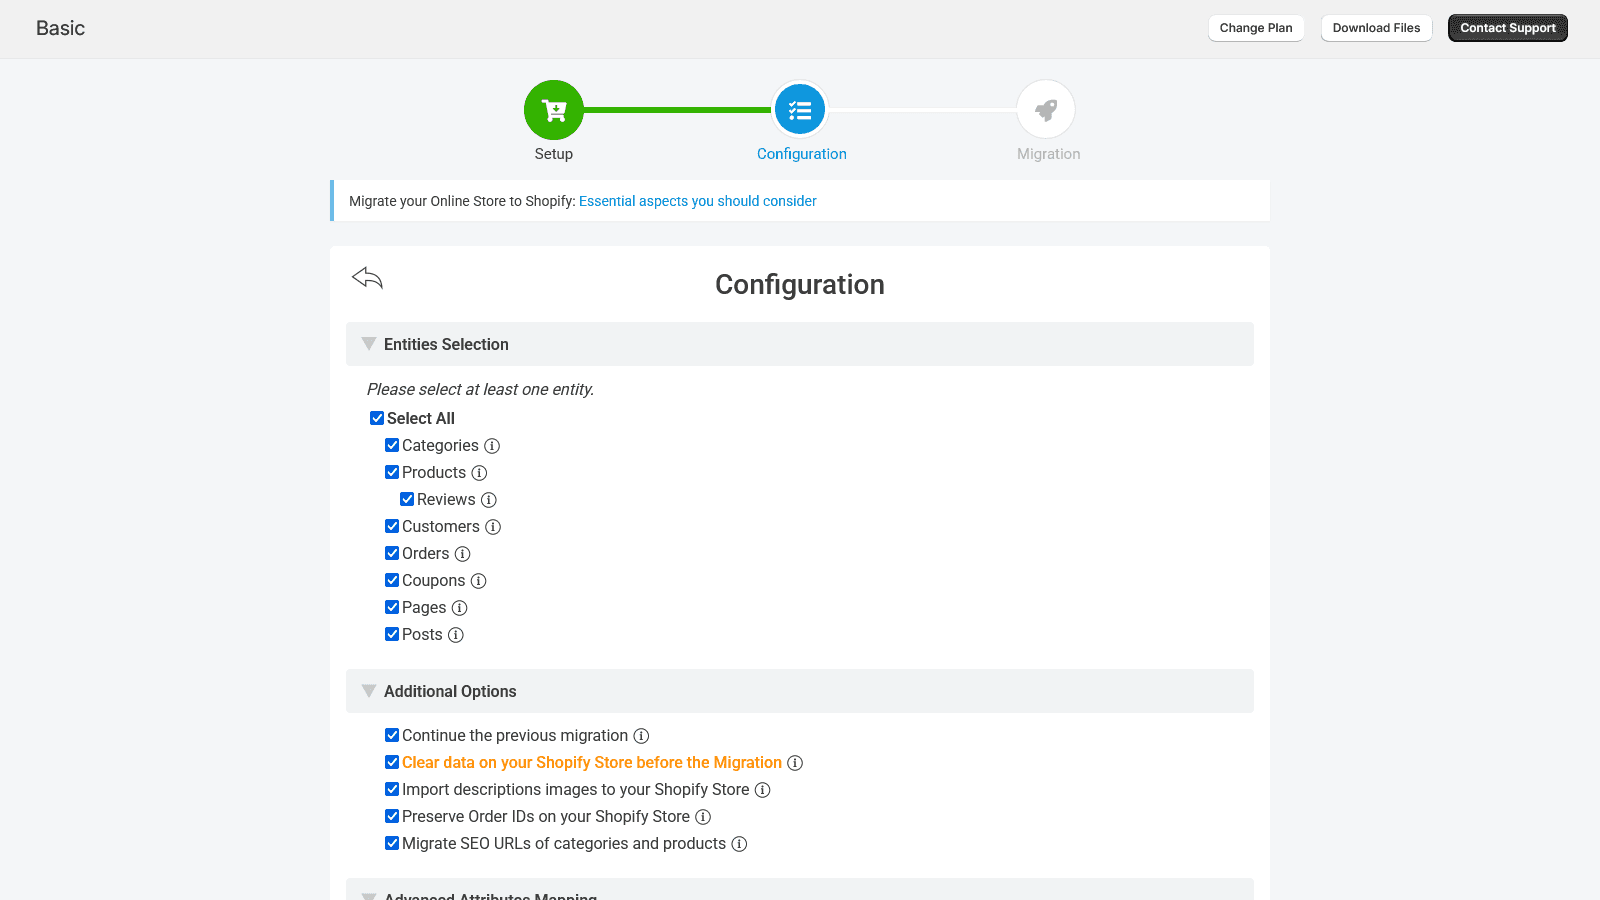Toggle the Orders checkbox

(392, 553)
